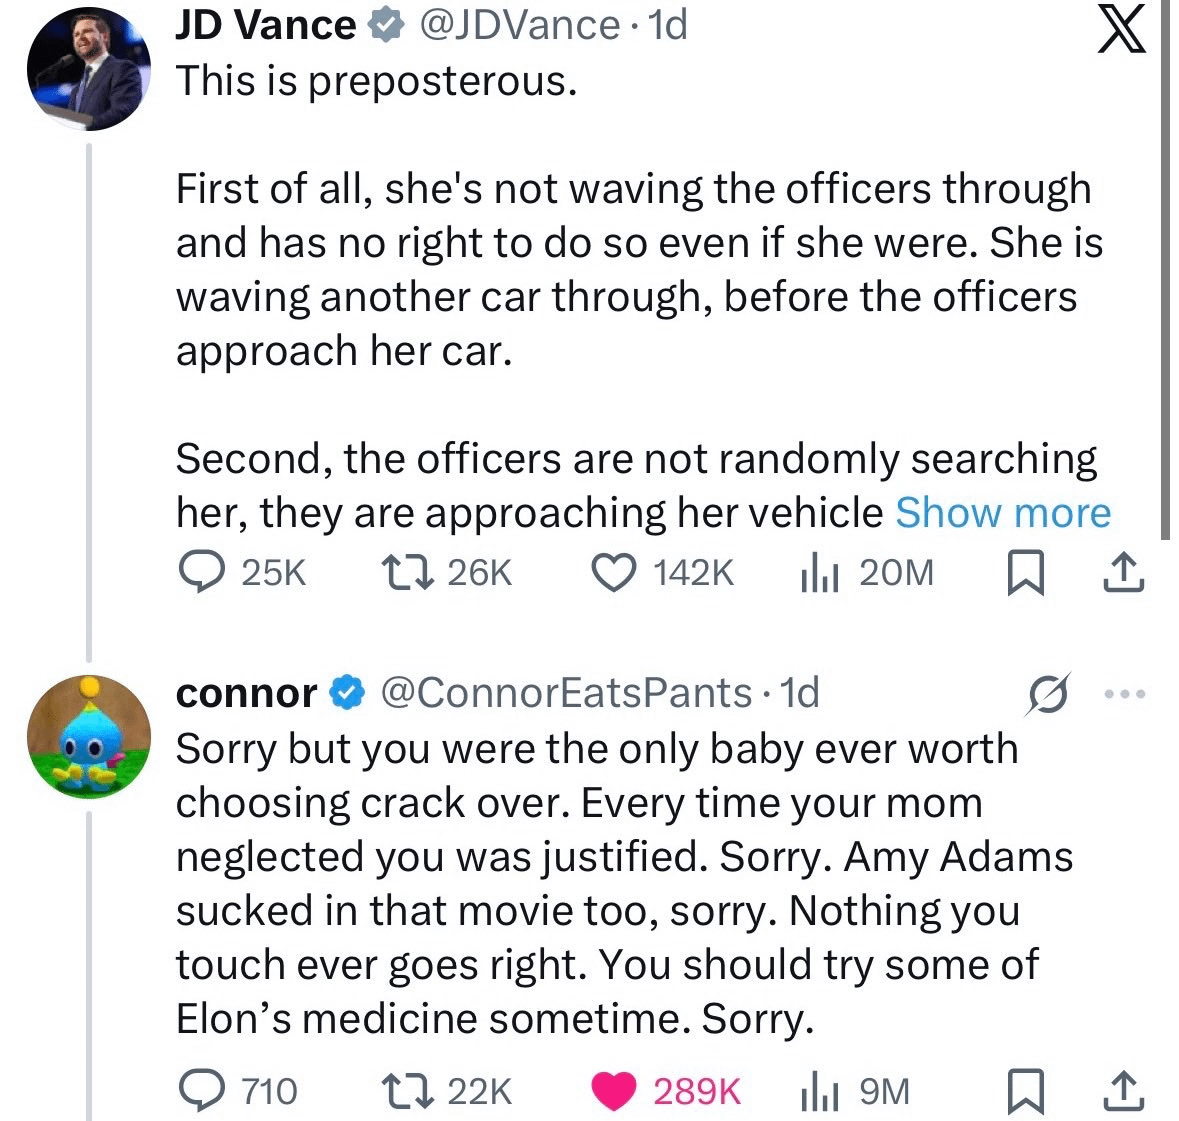Tap the Grok icon on connor's reply
Screen dimensions: 1179x1121
coord(1047,693)
